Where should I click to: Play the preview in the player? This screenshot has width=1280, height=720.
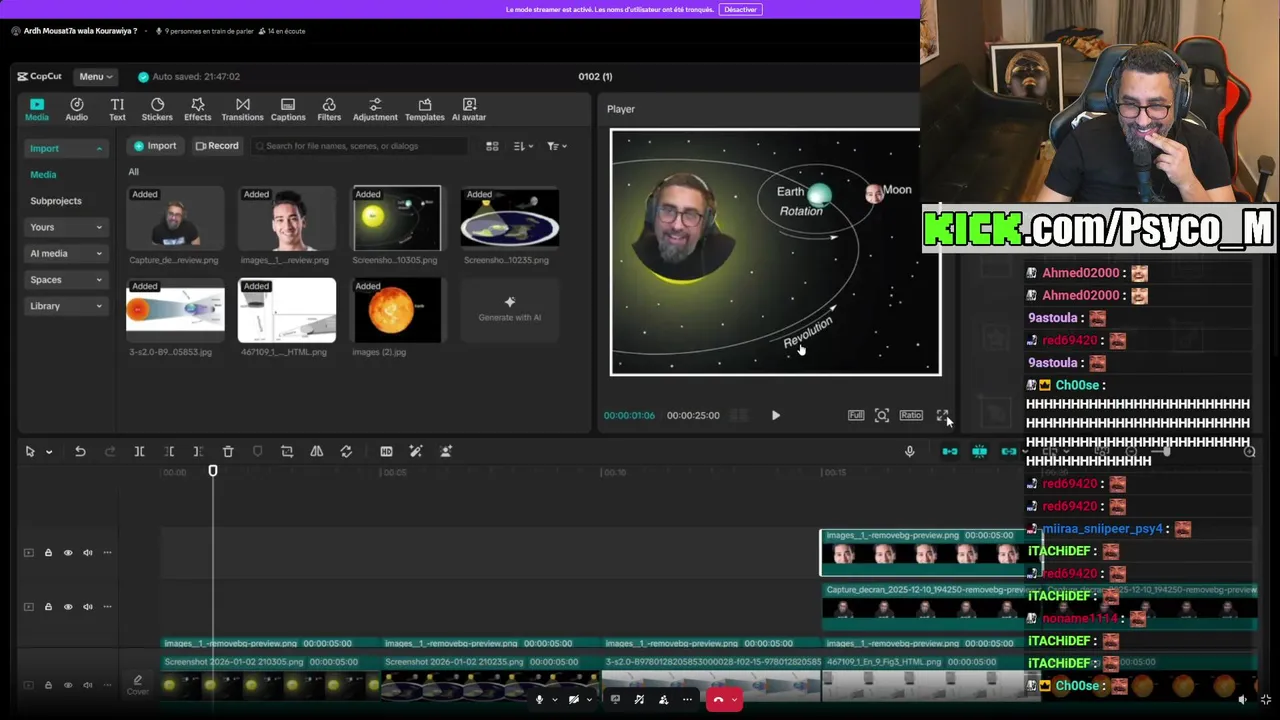776,415
